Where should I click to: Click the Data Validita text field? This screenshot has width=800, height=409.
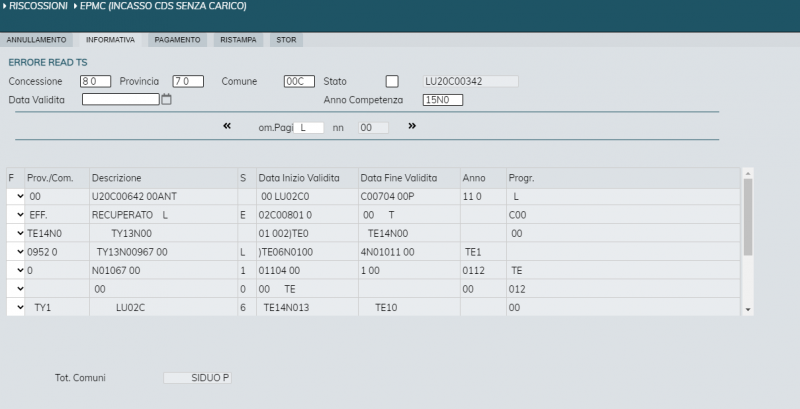coord(120,100)
